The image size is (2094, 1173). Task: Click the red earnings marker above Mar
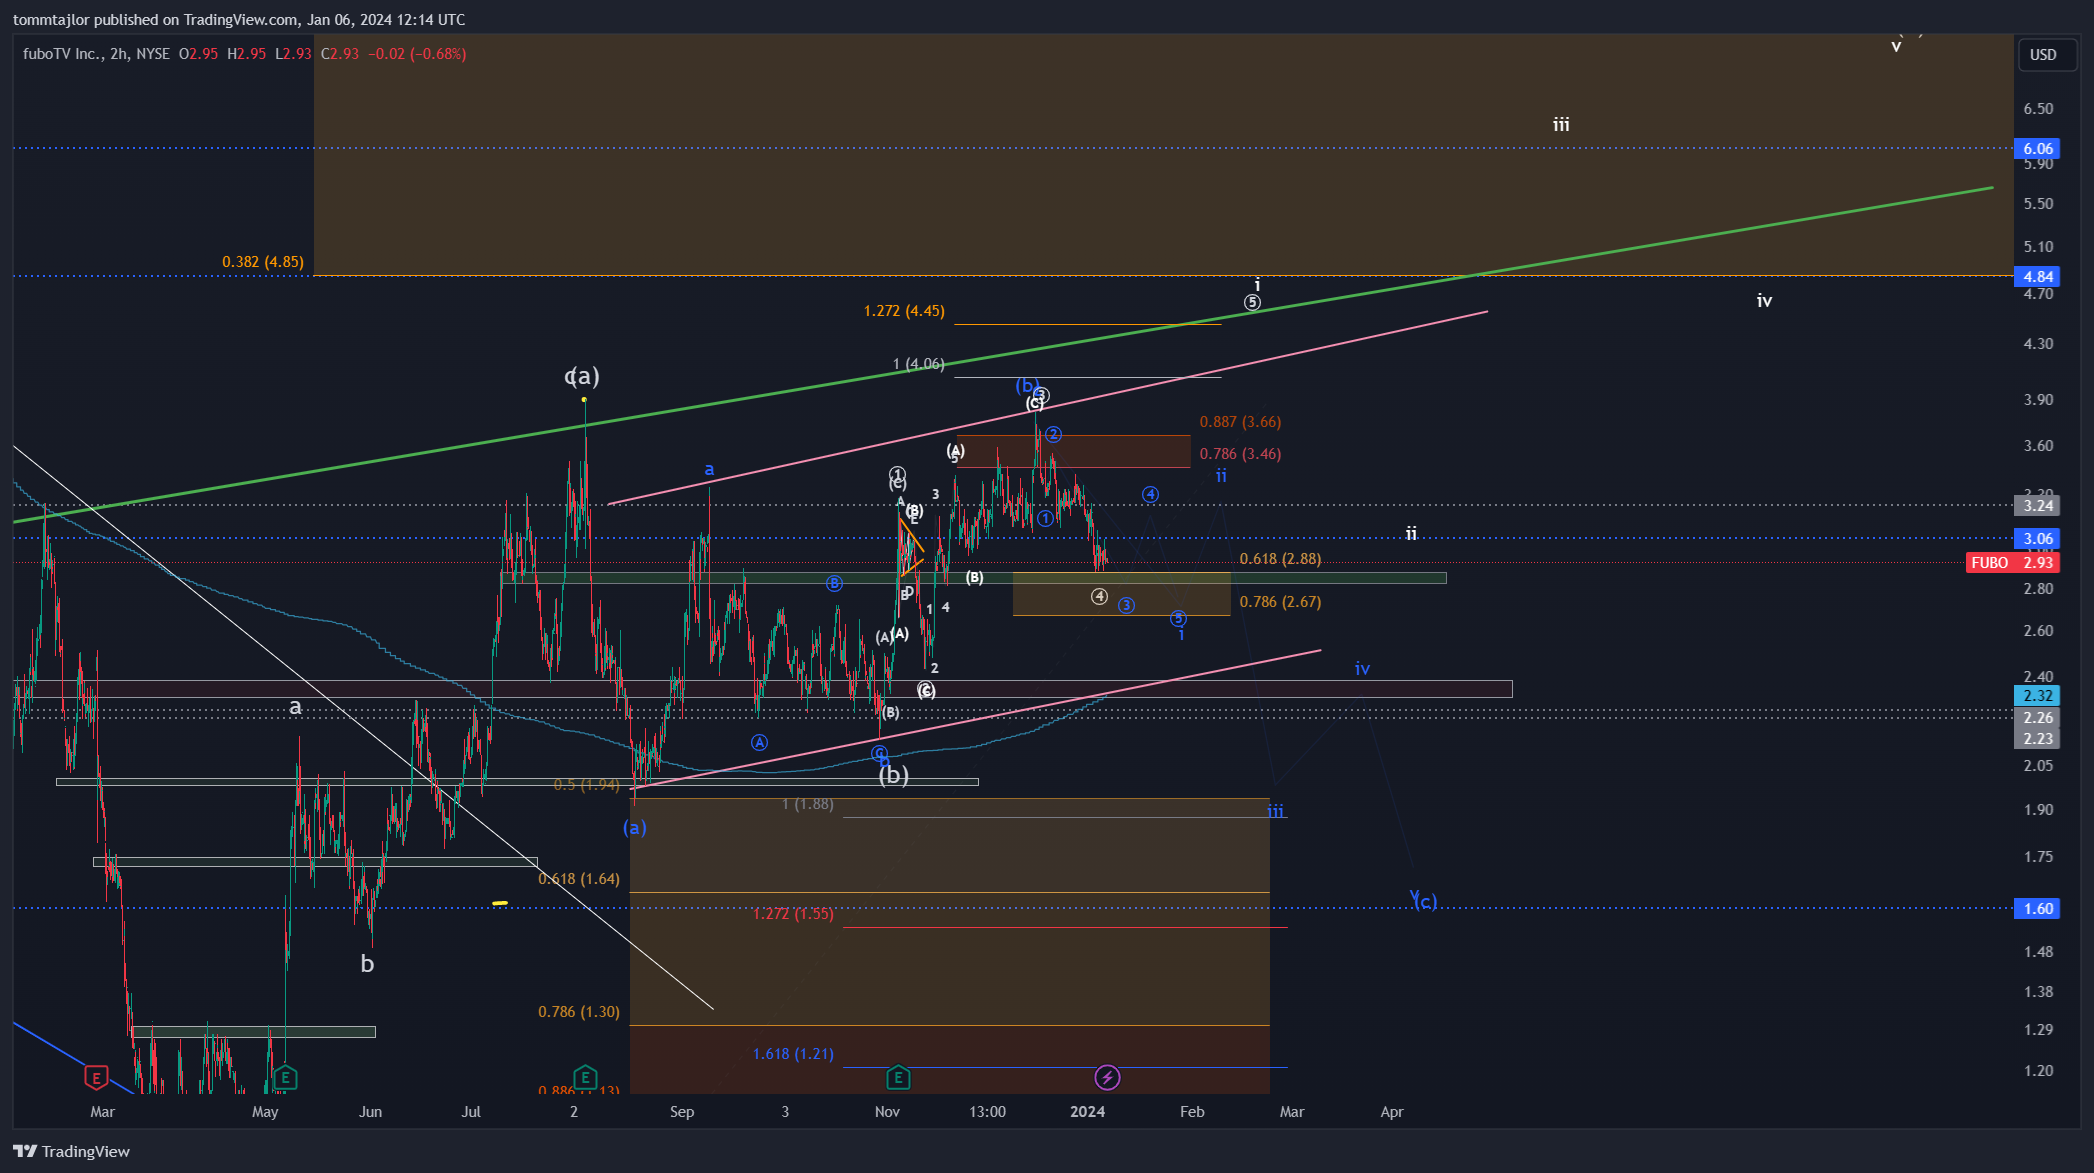coord(96,1077)
